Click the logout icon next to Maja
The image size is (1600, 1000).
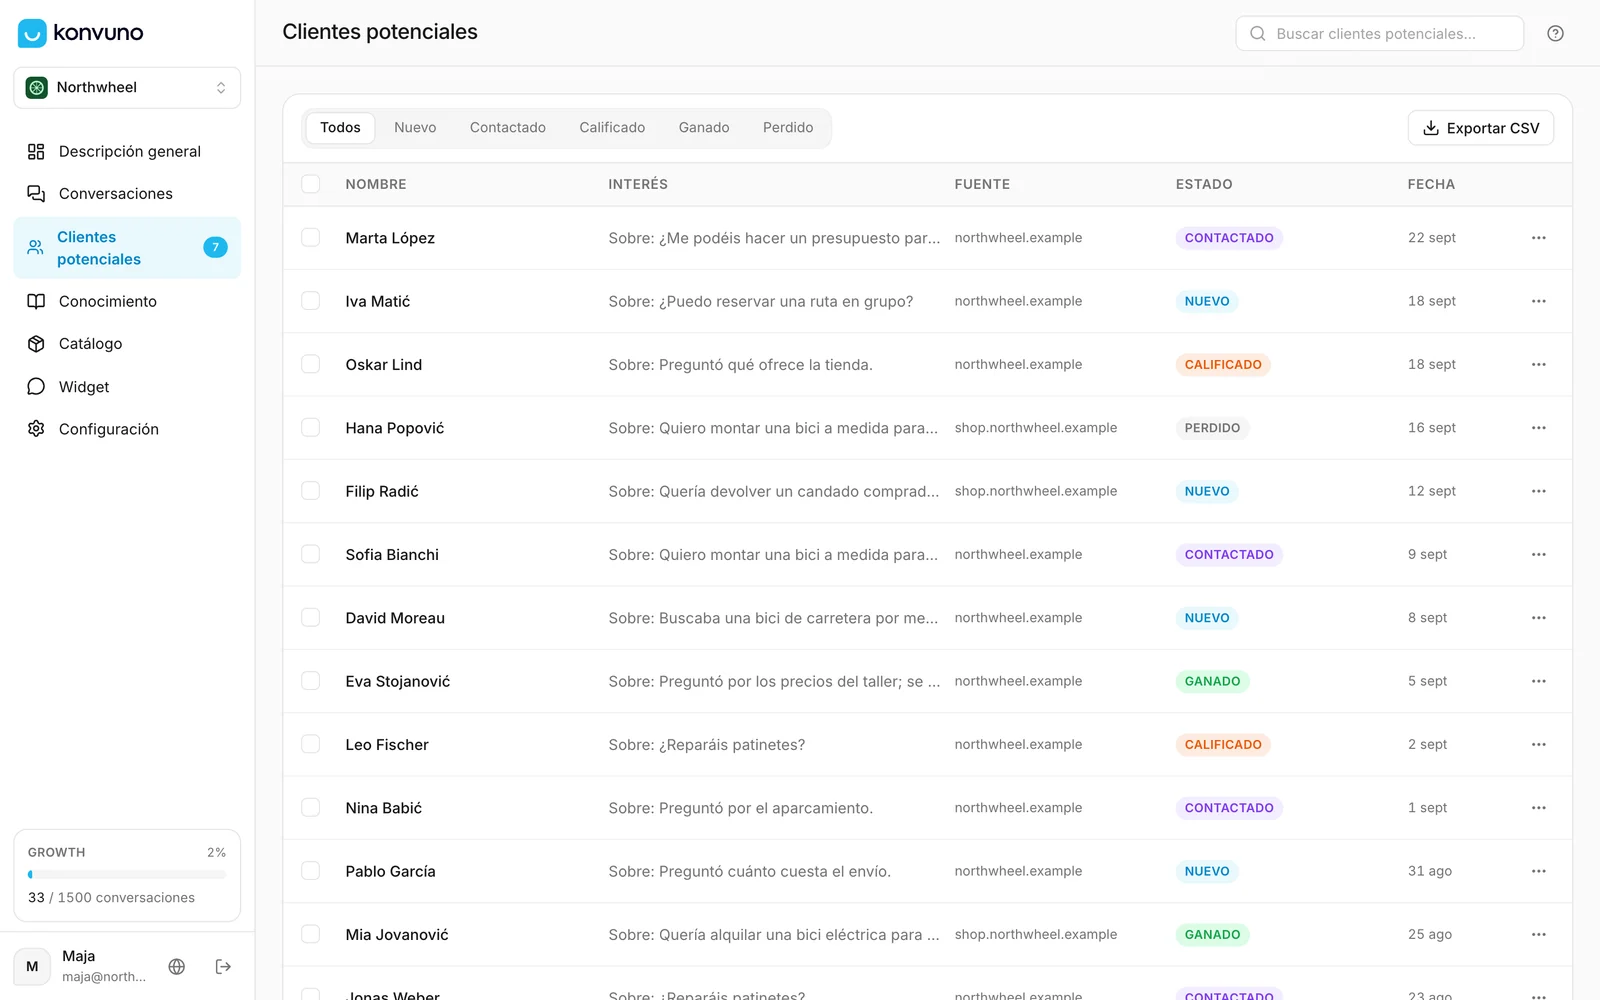point(223,966)
